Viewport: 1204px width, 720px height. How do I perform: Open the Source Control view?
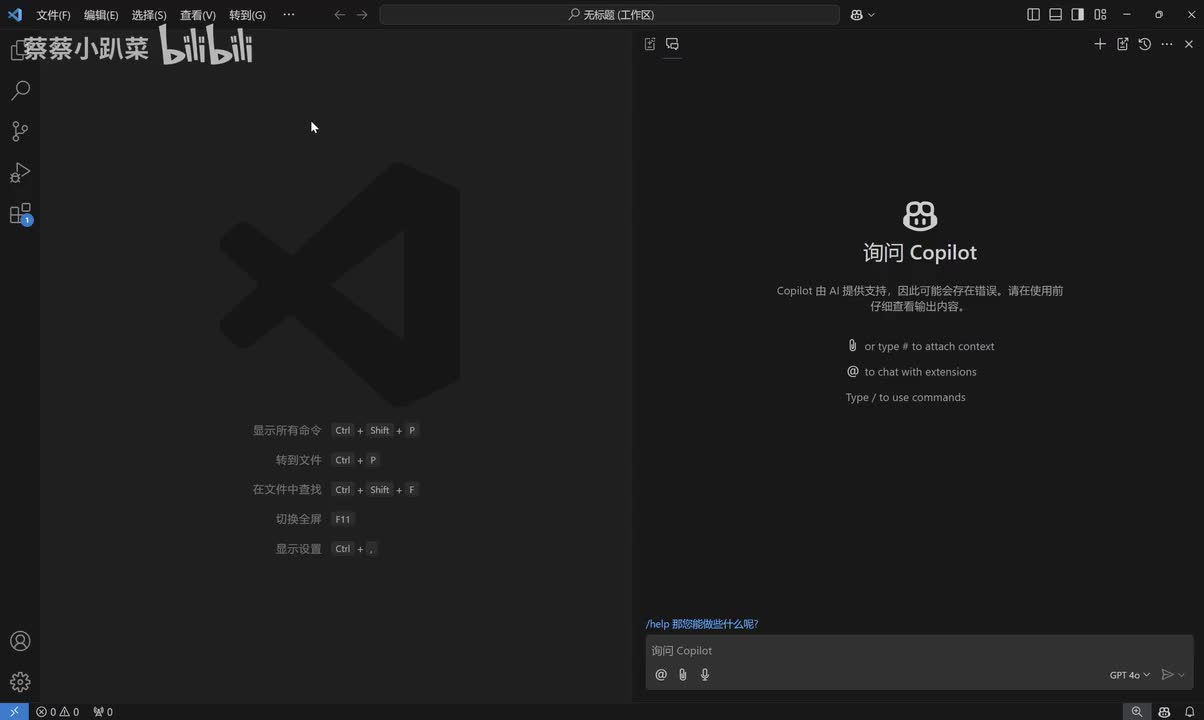[x=20, y=131]
